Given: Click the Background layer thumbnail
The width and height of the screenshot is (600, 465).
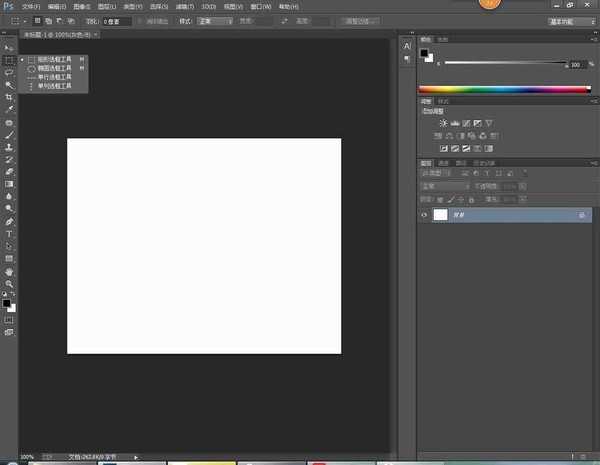Looking at the screenshot, I should click(440, 215).
